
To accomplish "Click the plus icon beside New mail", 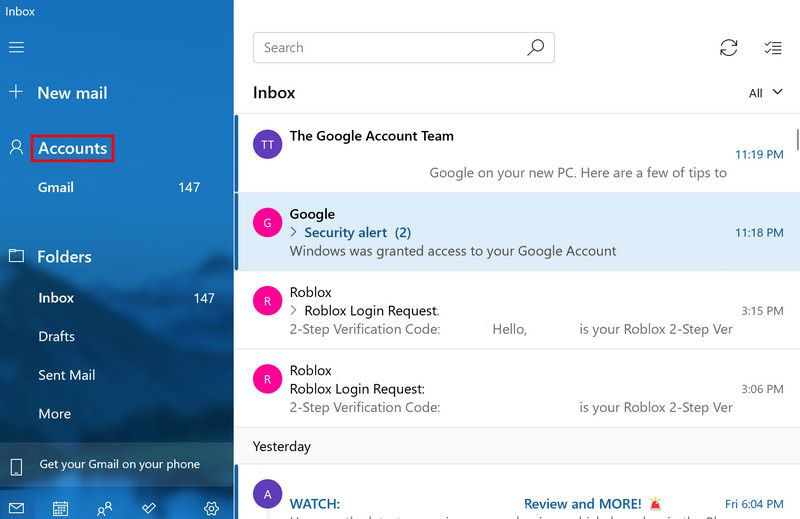I will [16, 92].
